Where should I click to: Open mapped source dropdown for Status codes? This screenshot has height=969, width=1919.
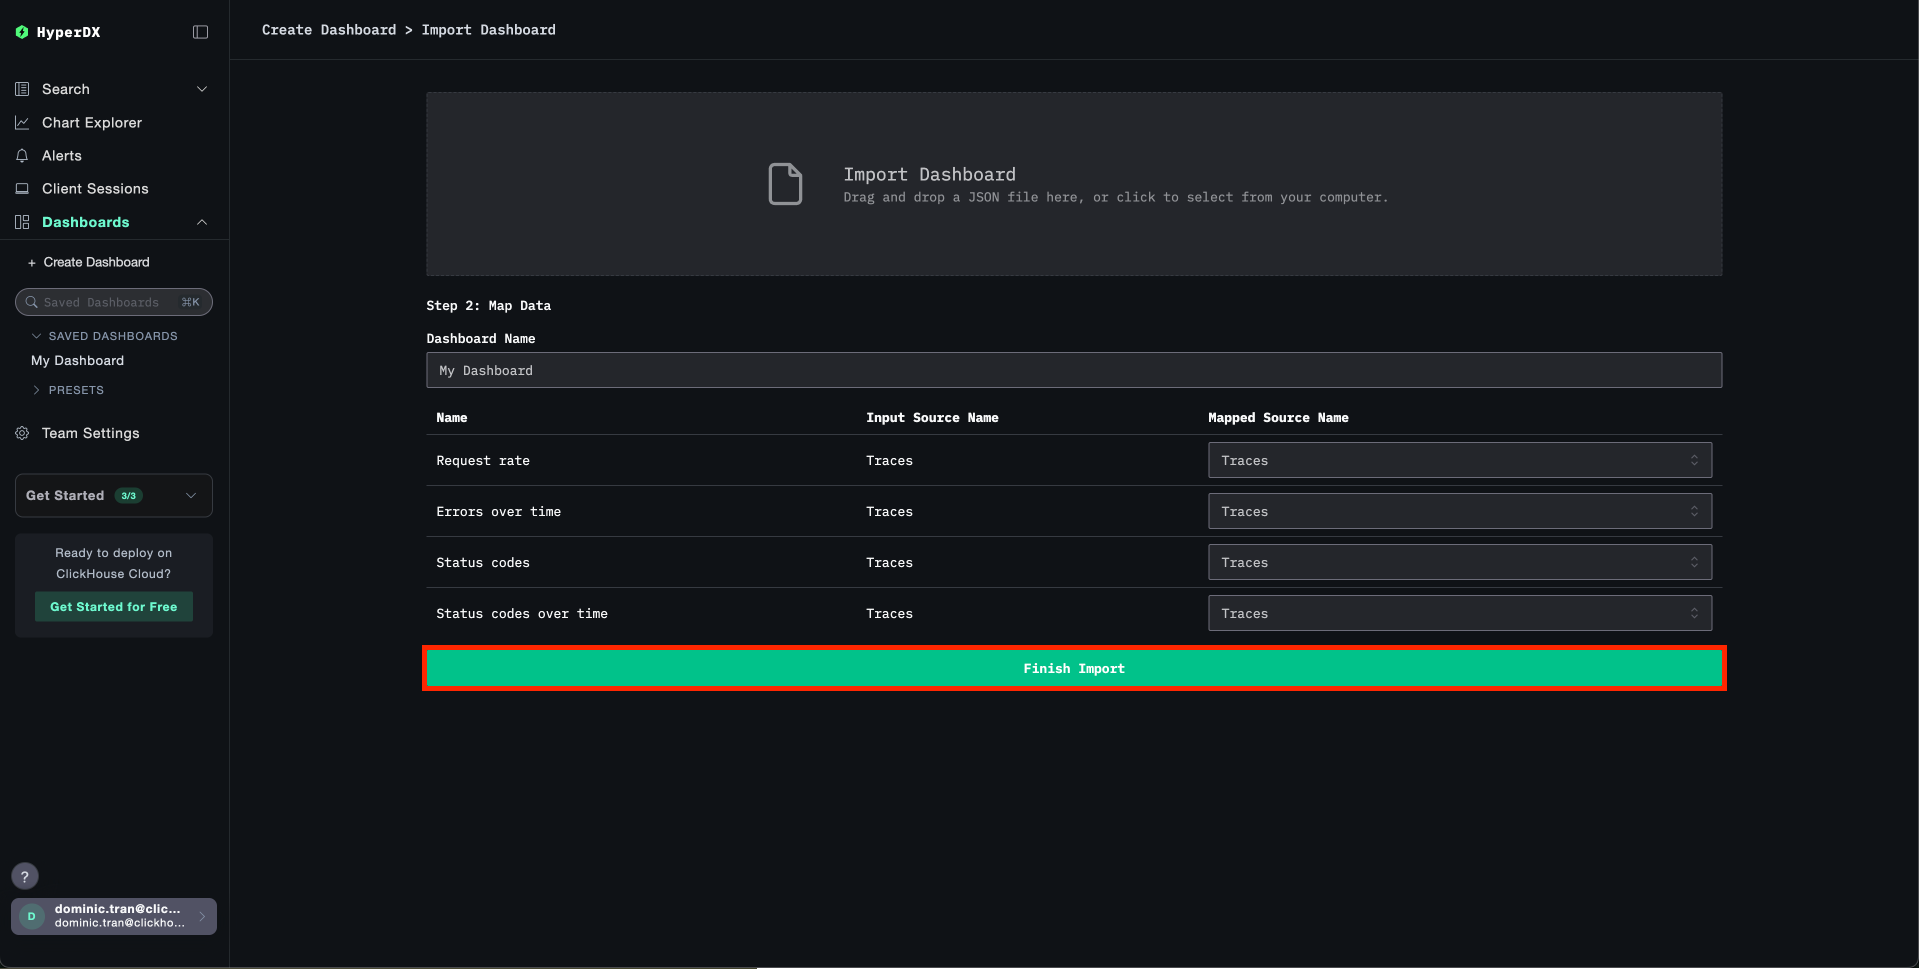[x=1459, y=562]
